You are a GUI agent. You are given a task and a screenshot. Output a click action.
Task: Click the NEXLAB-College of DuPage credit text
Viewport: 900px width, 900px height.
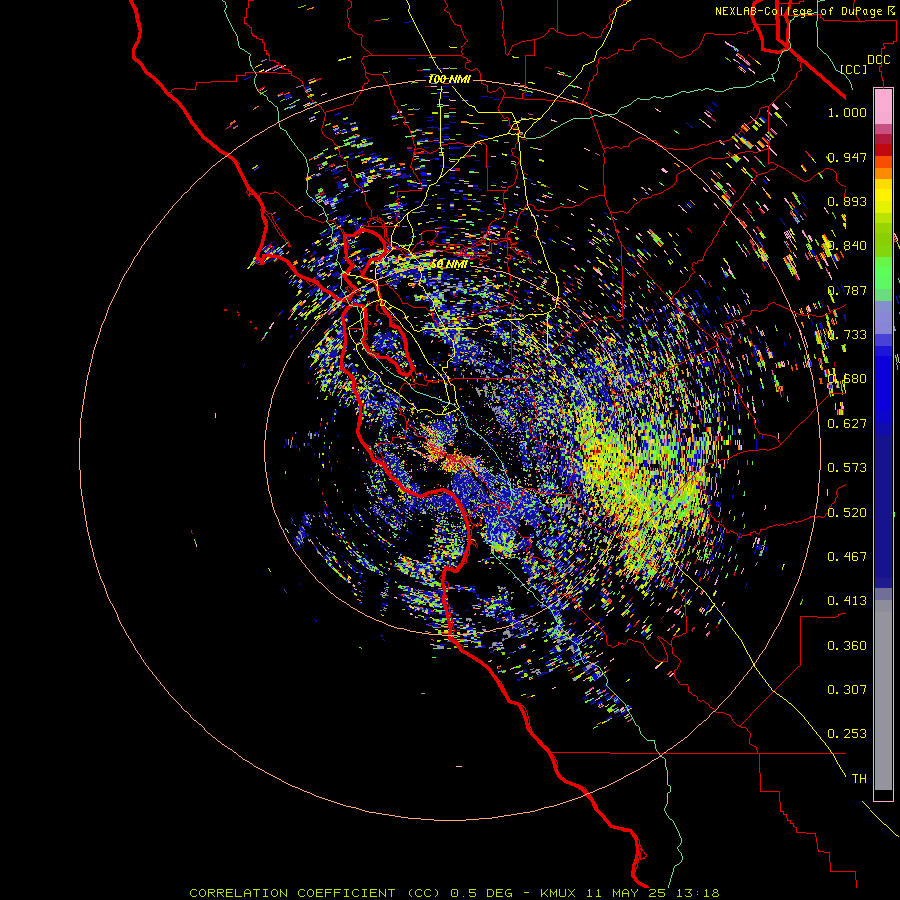[x=798, y=11]
